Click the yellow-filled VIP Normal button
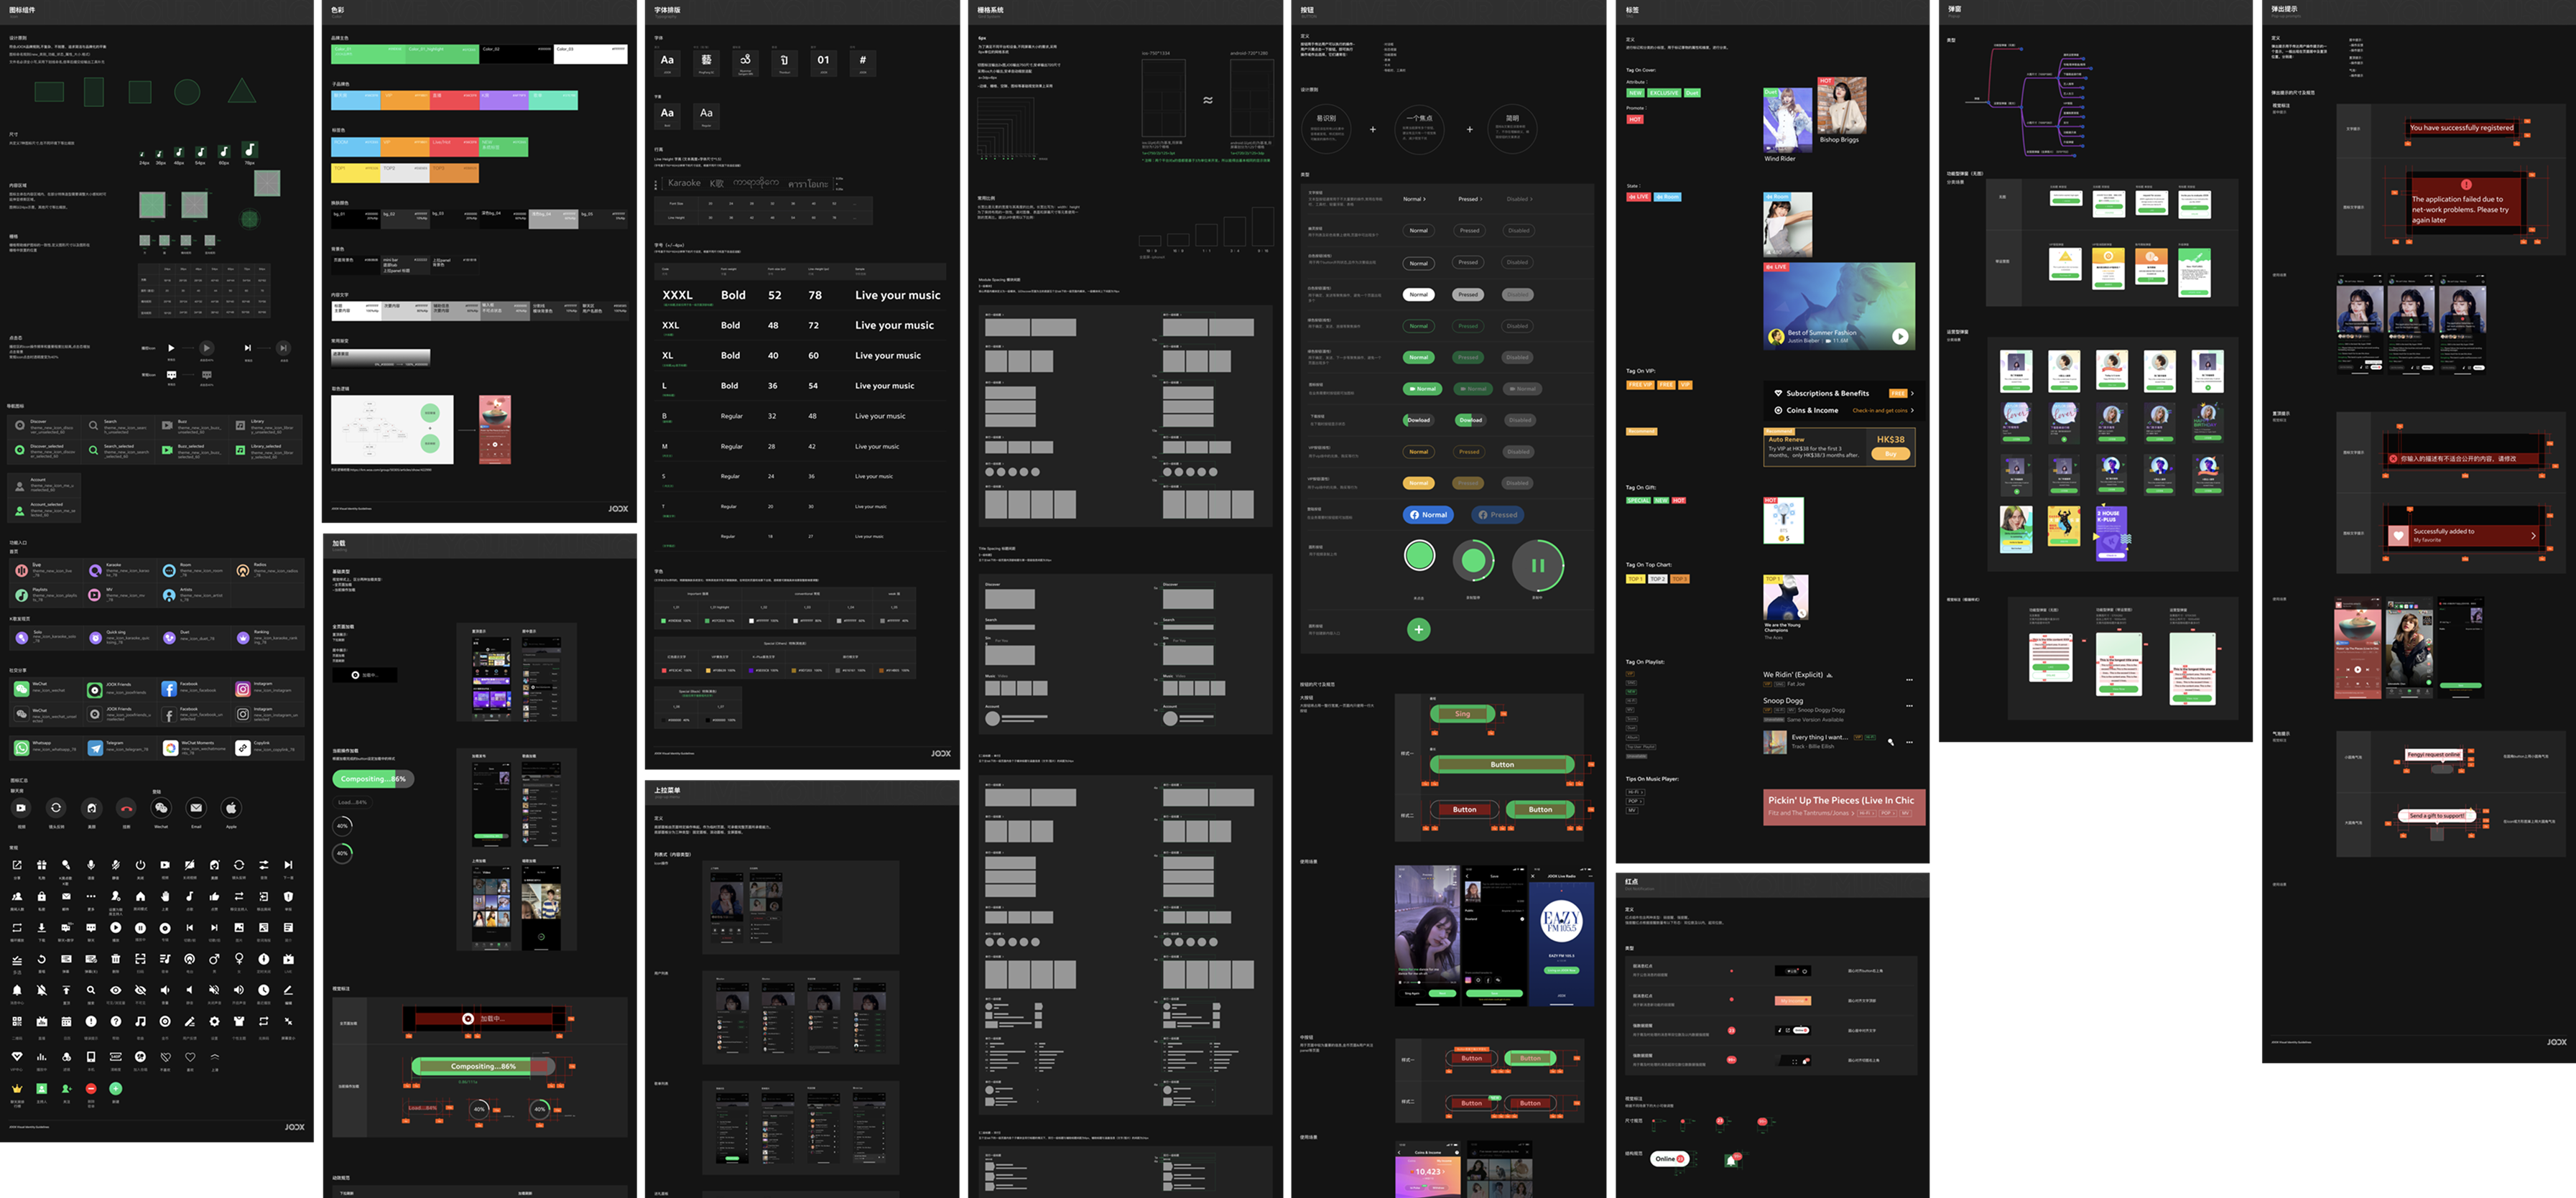 pos(1419,483)
